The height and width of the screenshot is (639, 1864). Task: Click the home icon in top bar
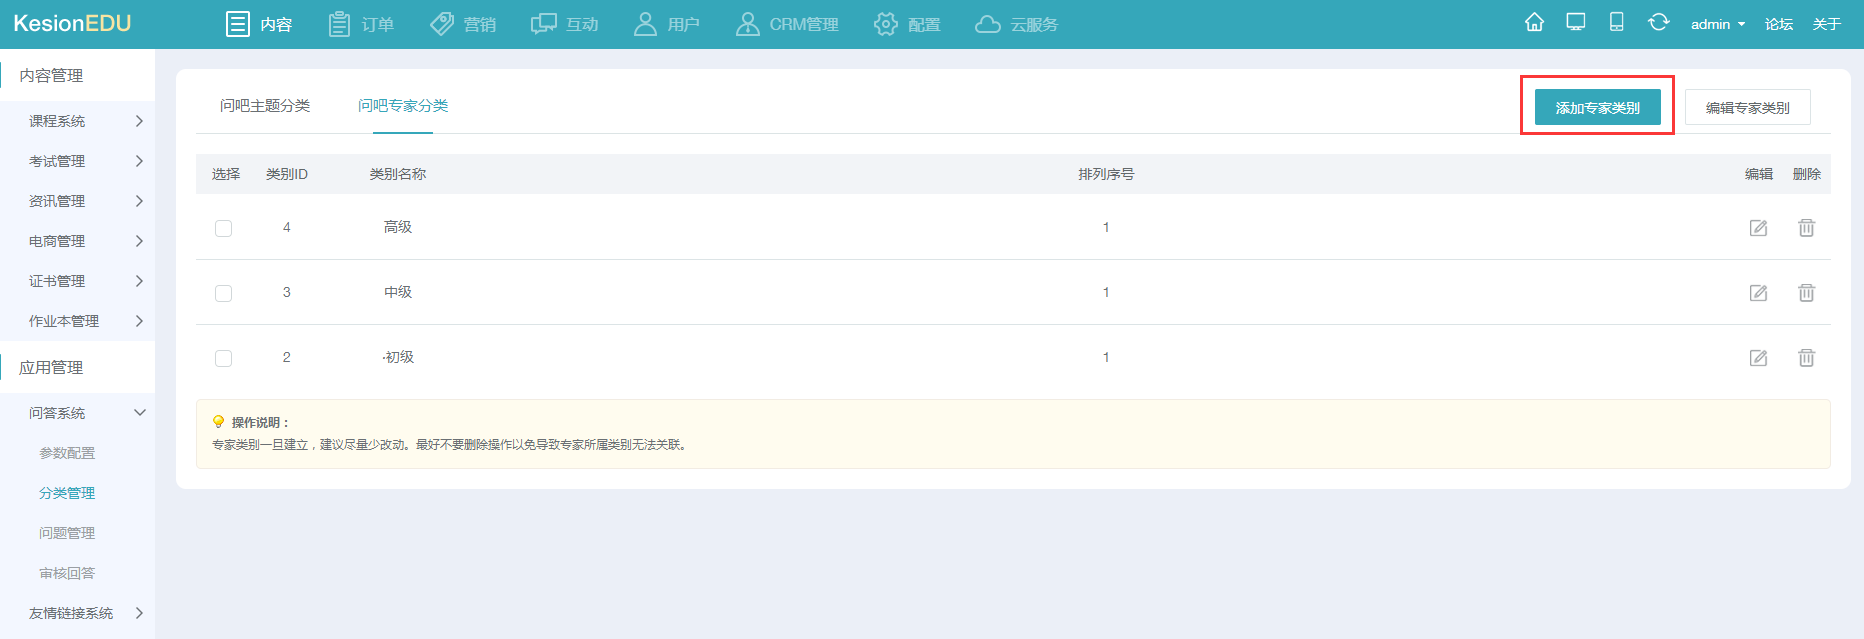click(1534, 22)
